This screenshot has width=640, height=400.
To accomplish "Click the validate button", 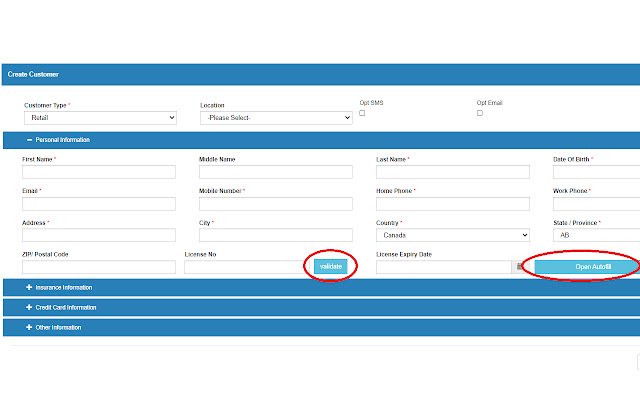I will [331, 267].
